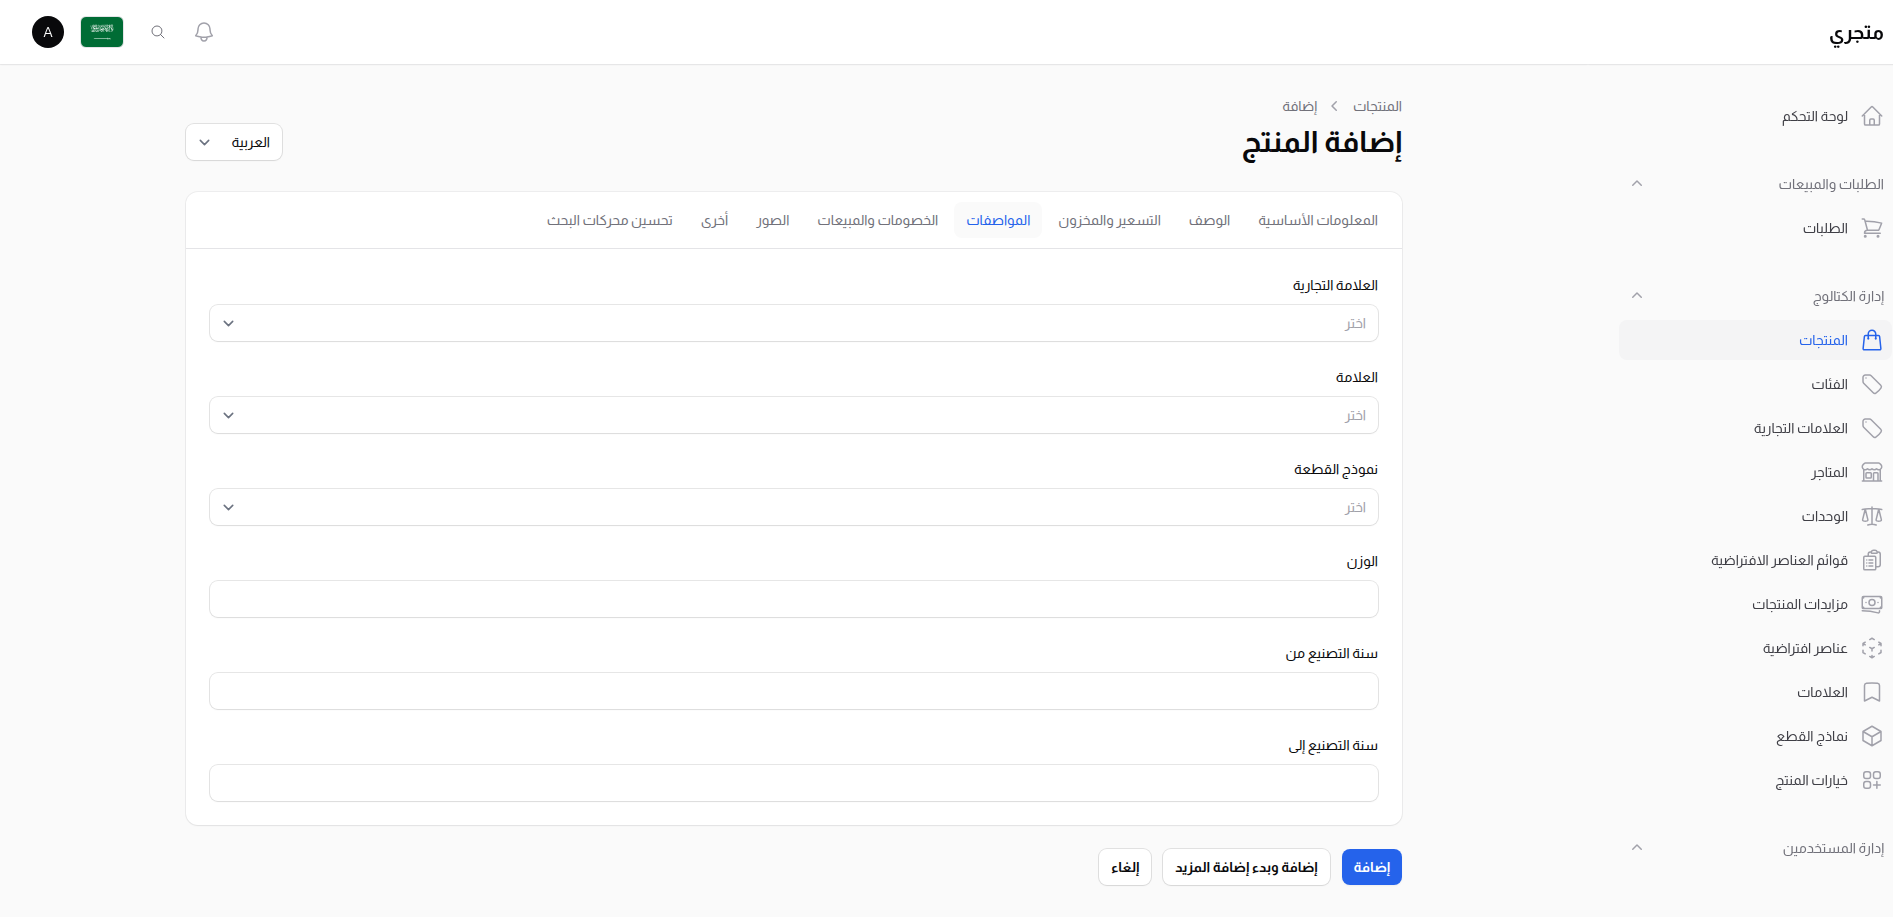Click الطلبات cart icon in sidebar
The height and width of the screenshot is (917, 1893).
pos(1872,228)
